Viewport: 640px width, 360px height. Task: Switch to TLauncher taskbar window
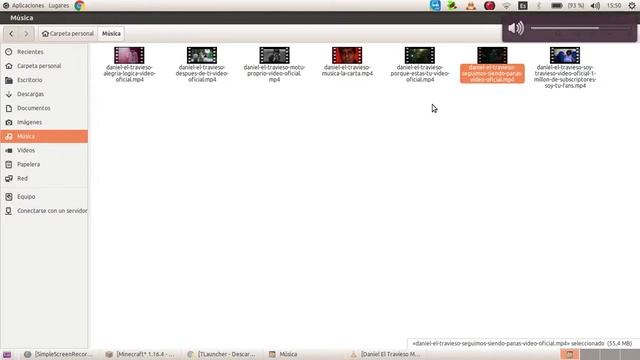(222, 354)
